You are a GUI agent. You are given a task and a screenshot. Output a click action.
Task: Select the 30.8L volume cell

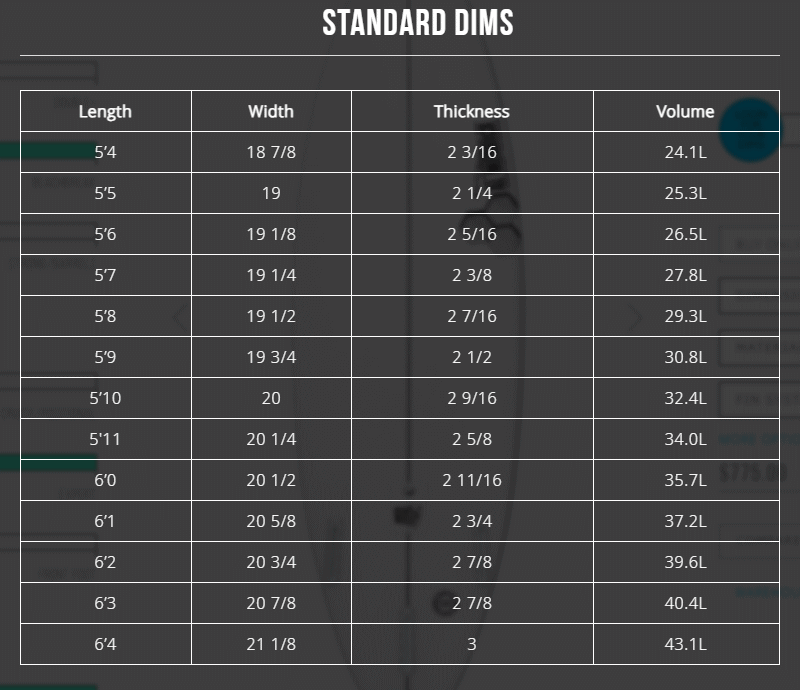click(685, 357)
